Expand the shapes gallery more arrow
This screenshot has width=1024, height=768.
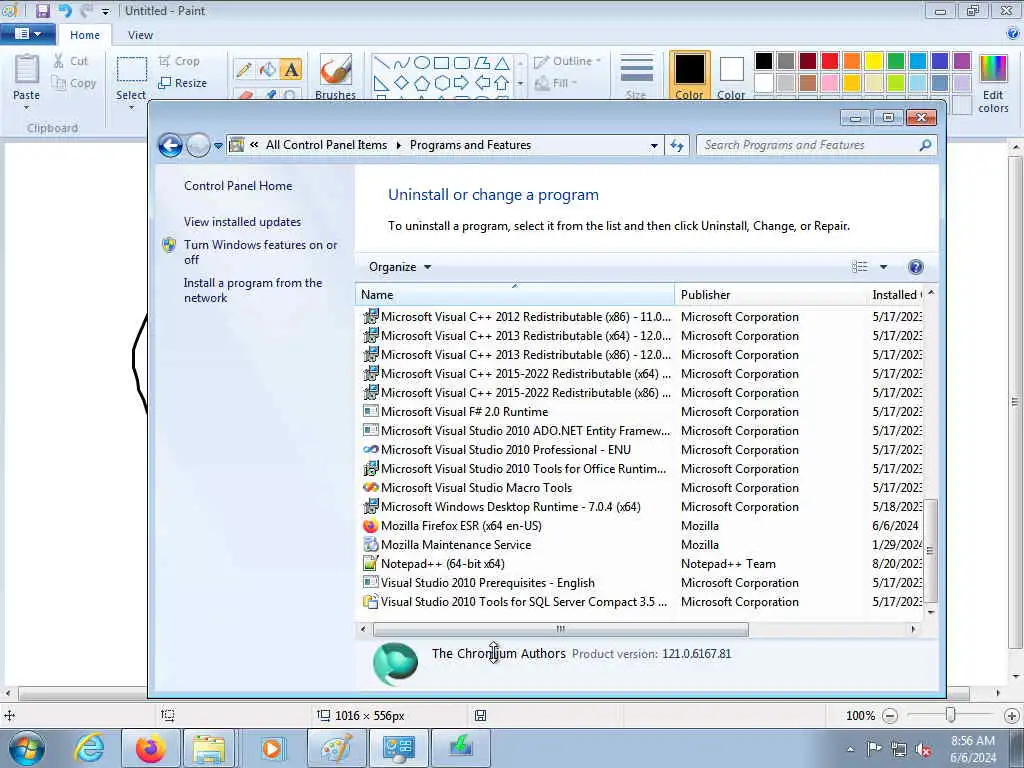[x=520, y=84]
